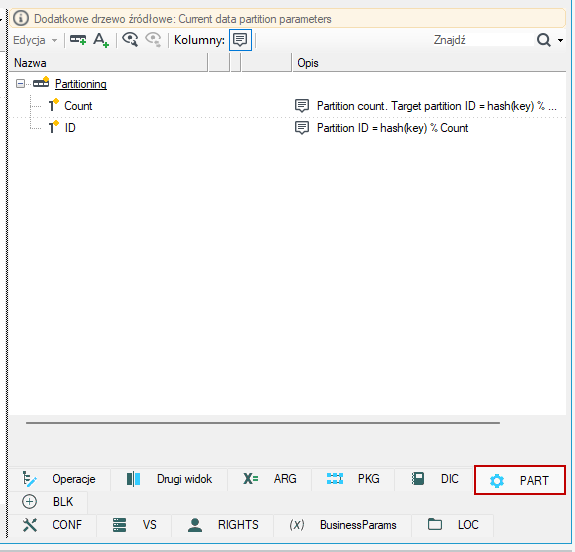Open the BLK tab
575x552 pixels.
[48, 502]
